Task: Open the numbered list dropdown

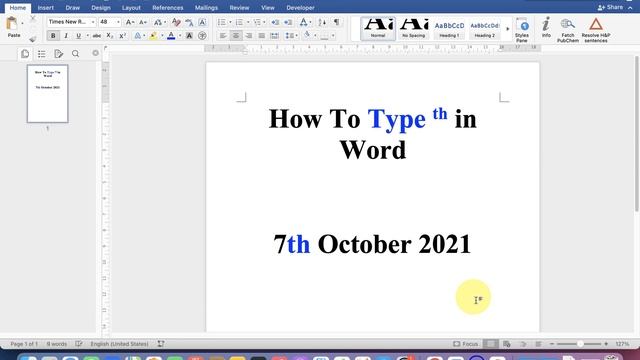Action: tap(248, 22)
